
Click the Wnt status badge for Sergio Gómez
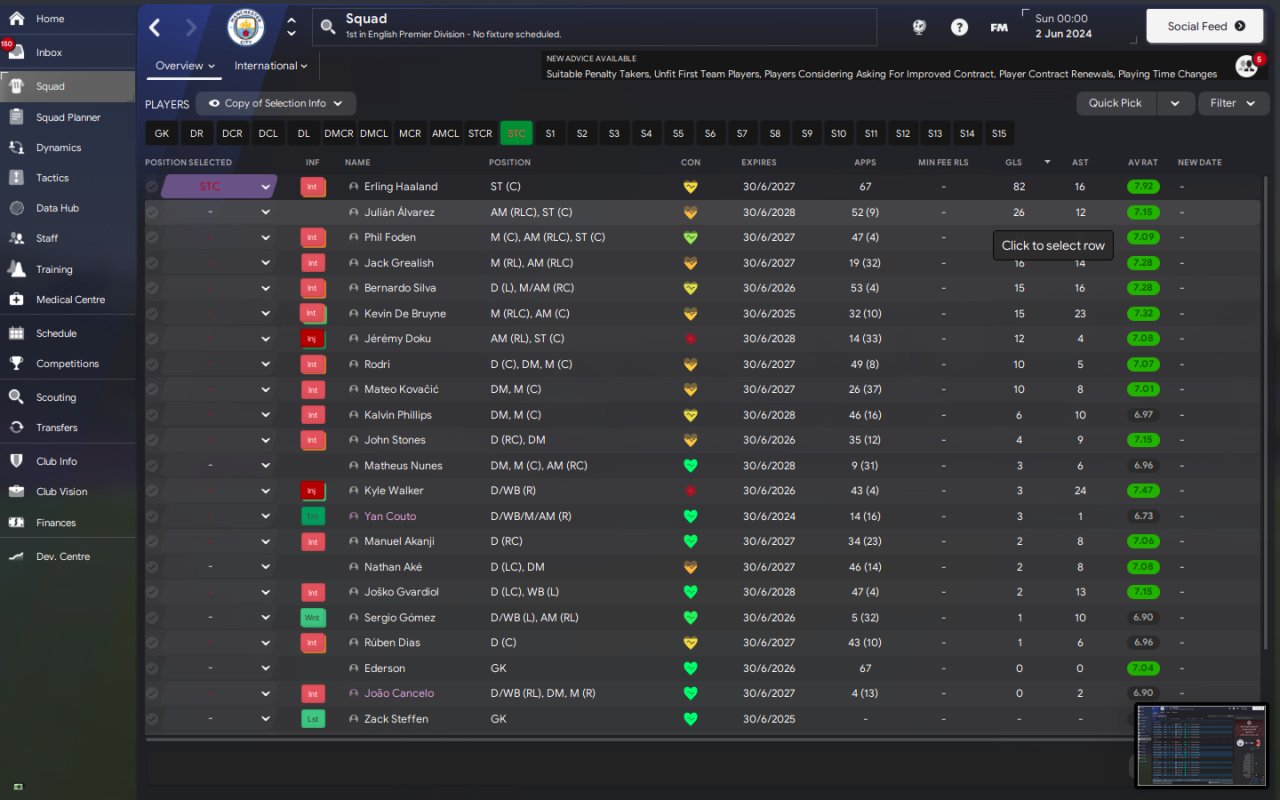coord(313,617)
